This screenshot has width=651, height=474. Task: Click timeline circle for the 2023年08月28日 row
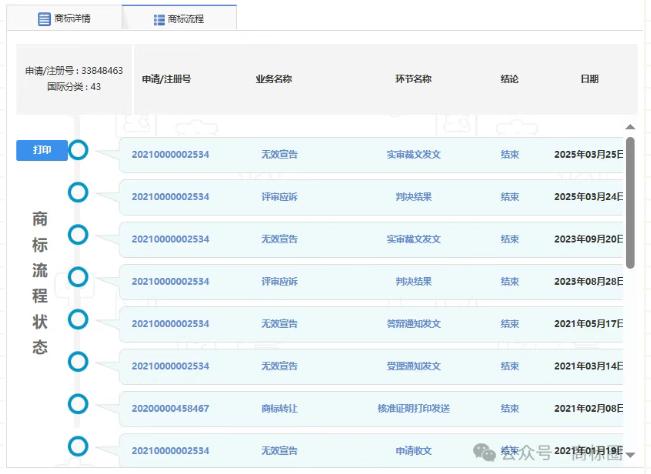click(x=78, y=277)
